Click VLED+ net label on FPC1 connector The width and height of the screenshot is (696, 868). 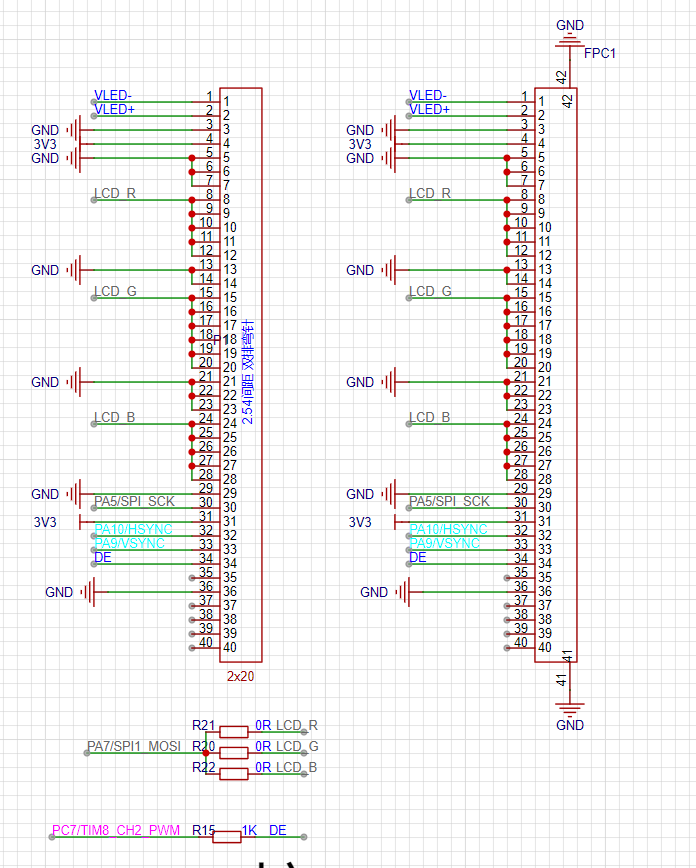pos(430,109)
